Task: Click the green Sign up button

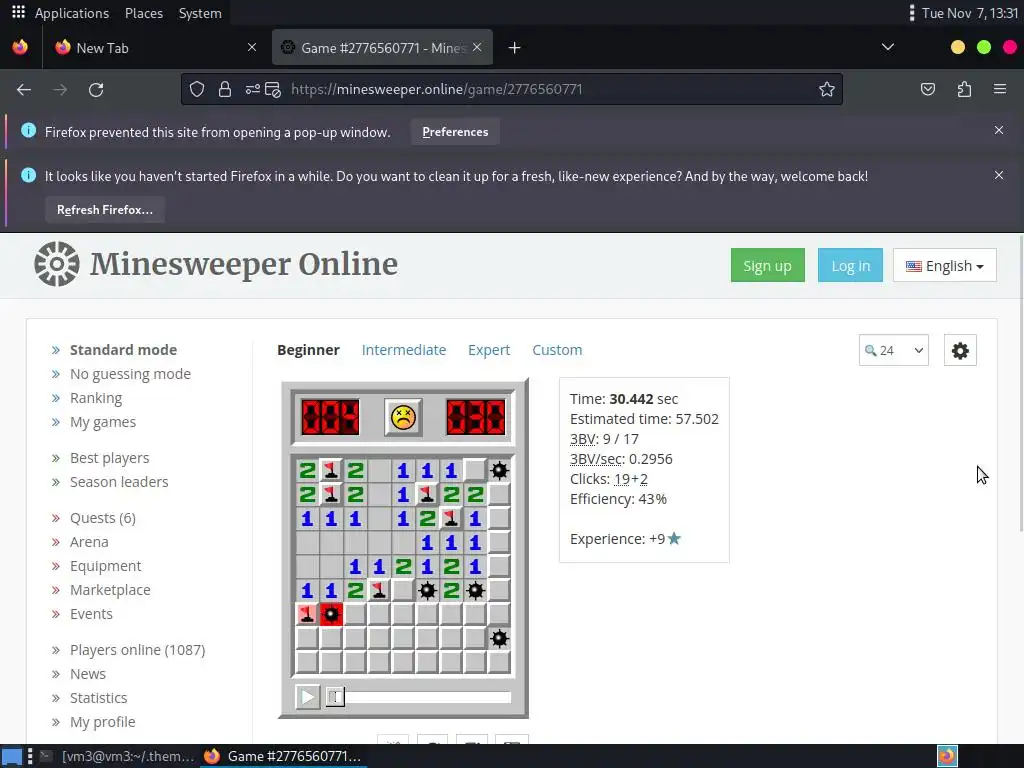Action: point(767,266)
